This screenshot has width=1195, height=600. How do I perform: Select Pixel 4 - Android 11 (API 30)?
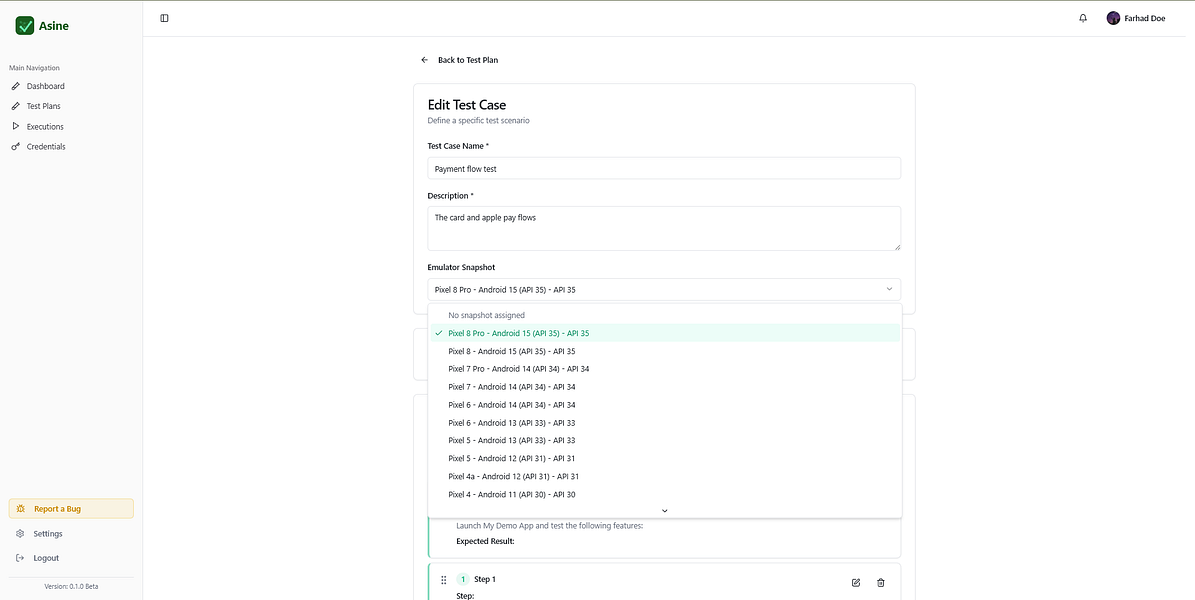click(x=665, y=494)
